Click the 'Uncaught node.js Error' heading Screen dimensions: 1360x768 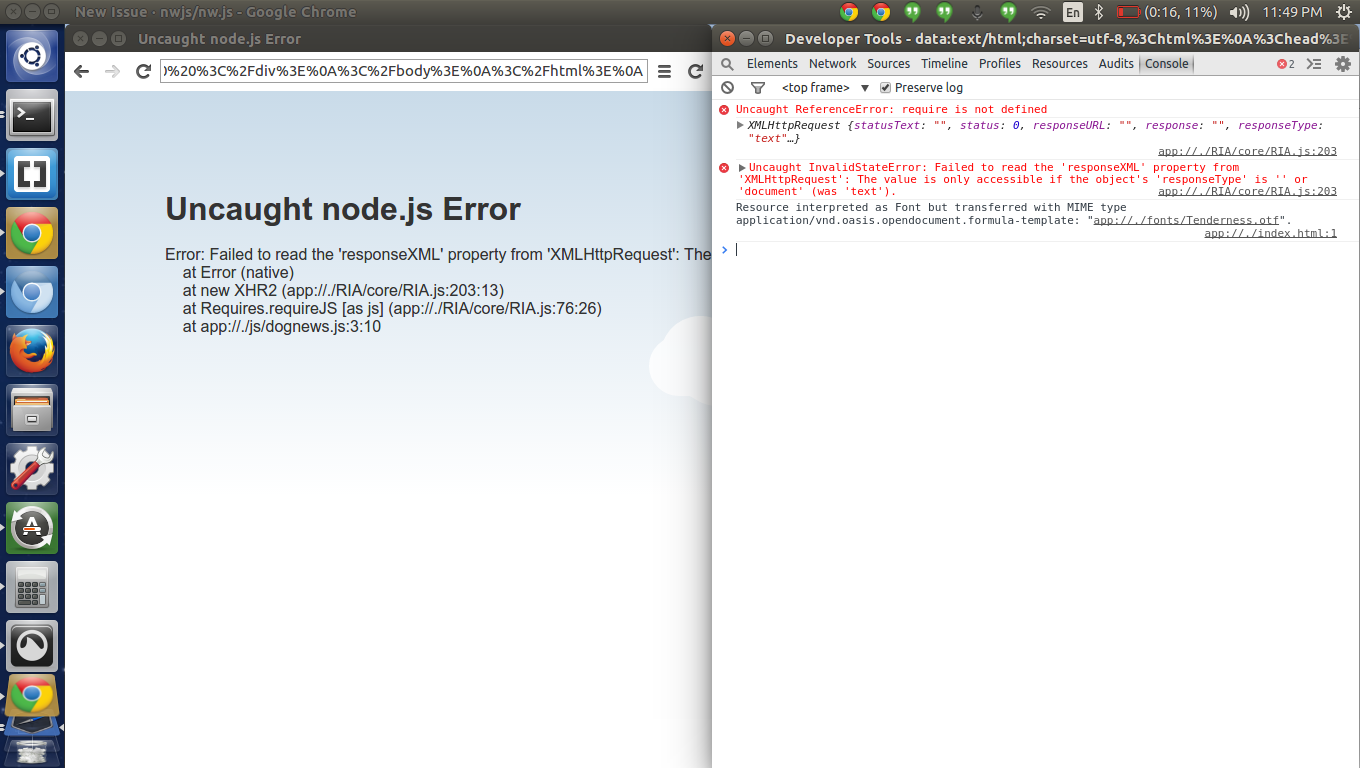[x=343, y=209]
